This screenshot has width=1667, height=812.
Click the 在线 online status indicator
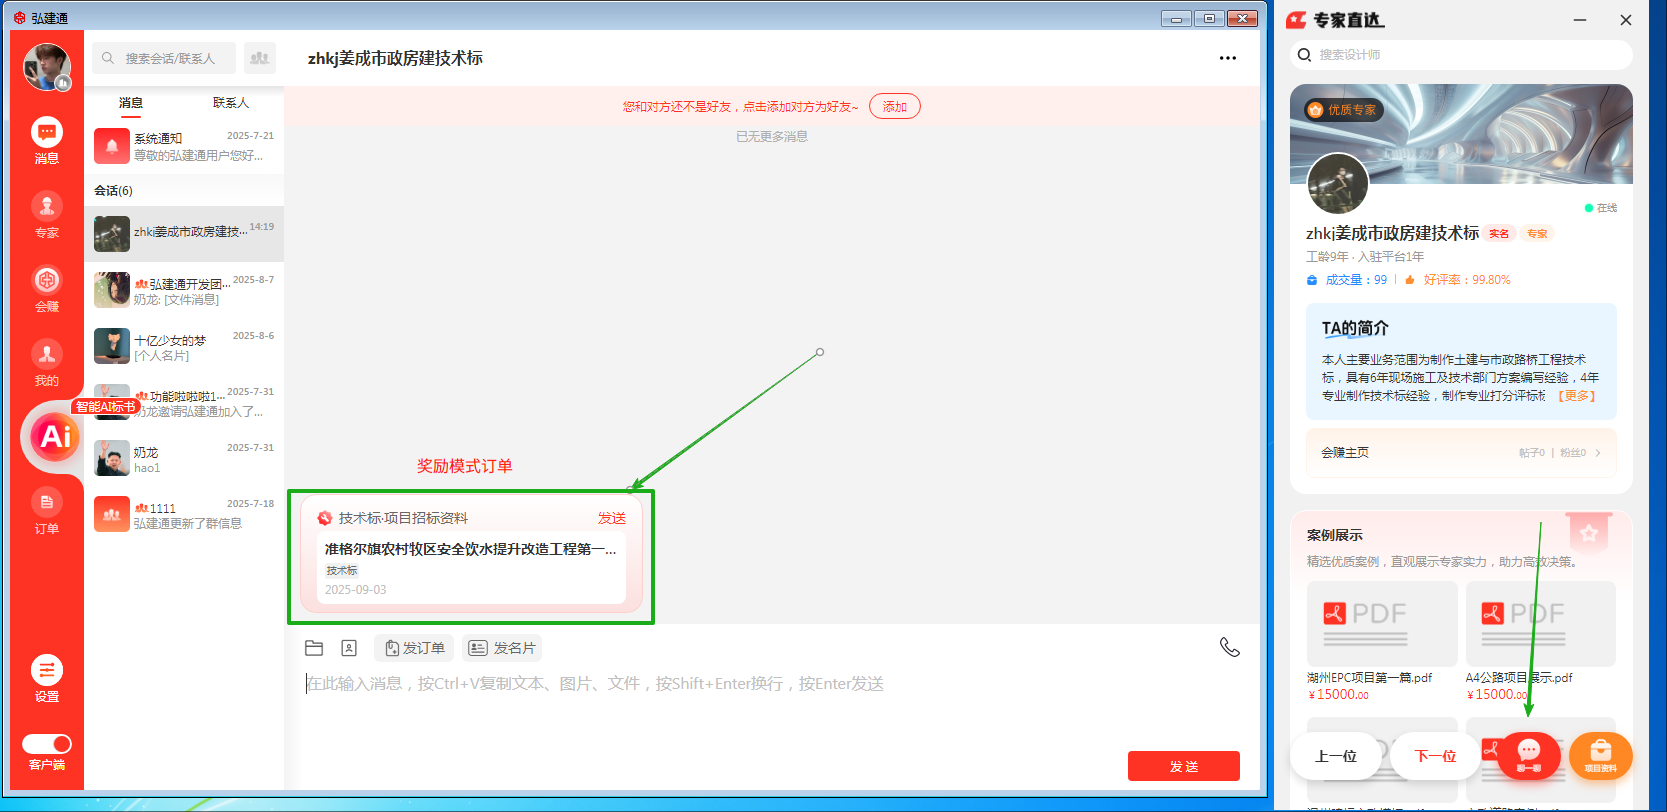1601,208
